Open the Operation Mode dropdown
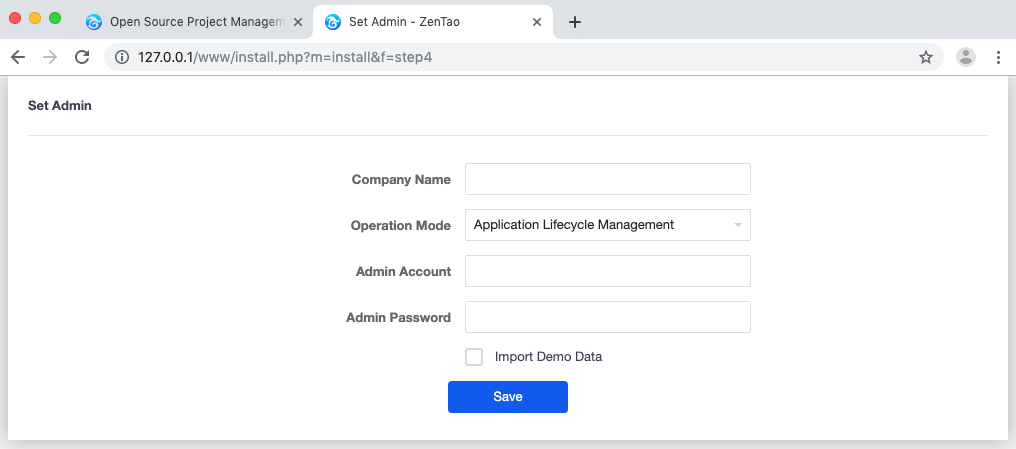1016x449 pixels. [607, 225]
